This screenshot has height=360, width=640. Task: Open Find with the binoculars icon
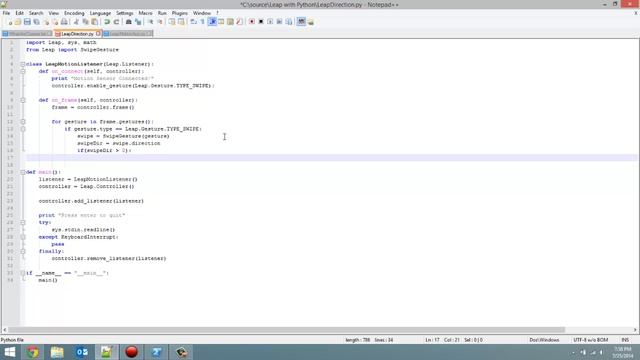click(128, 22)
